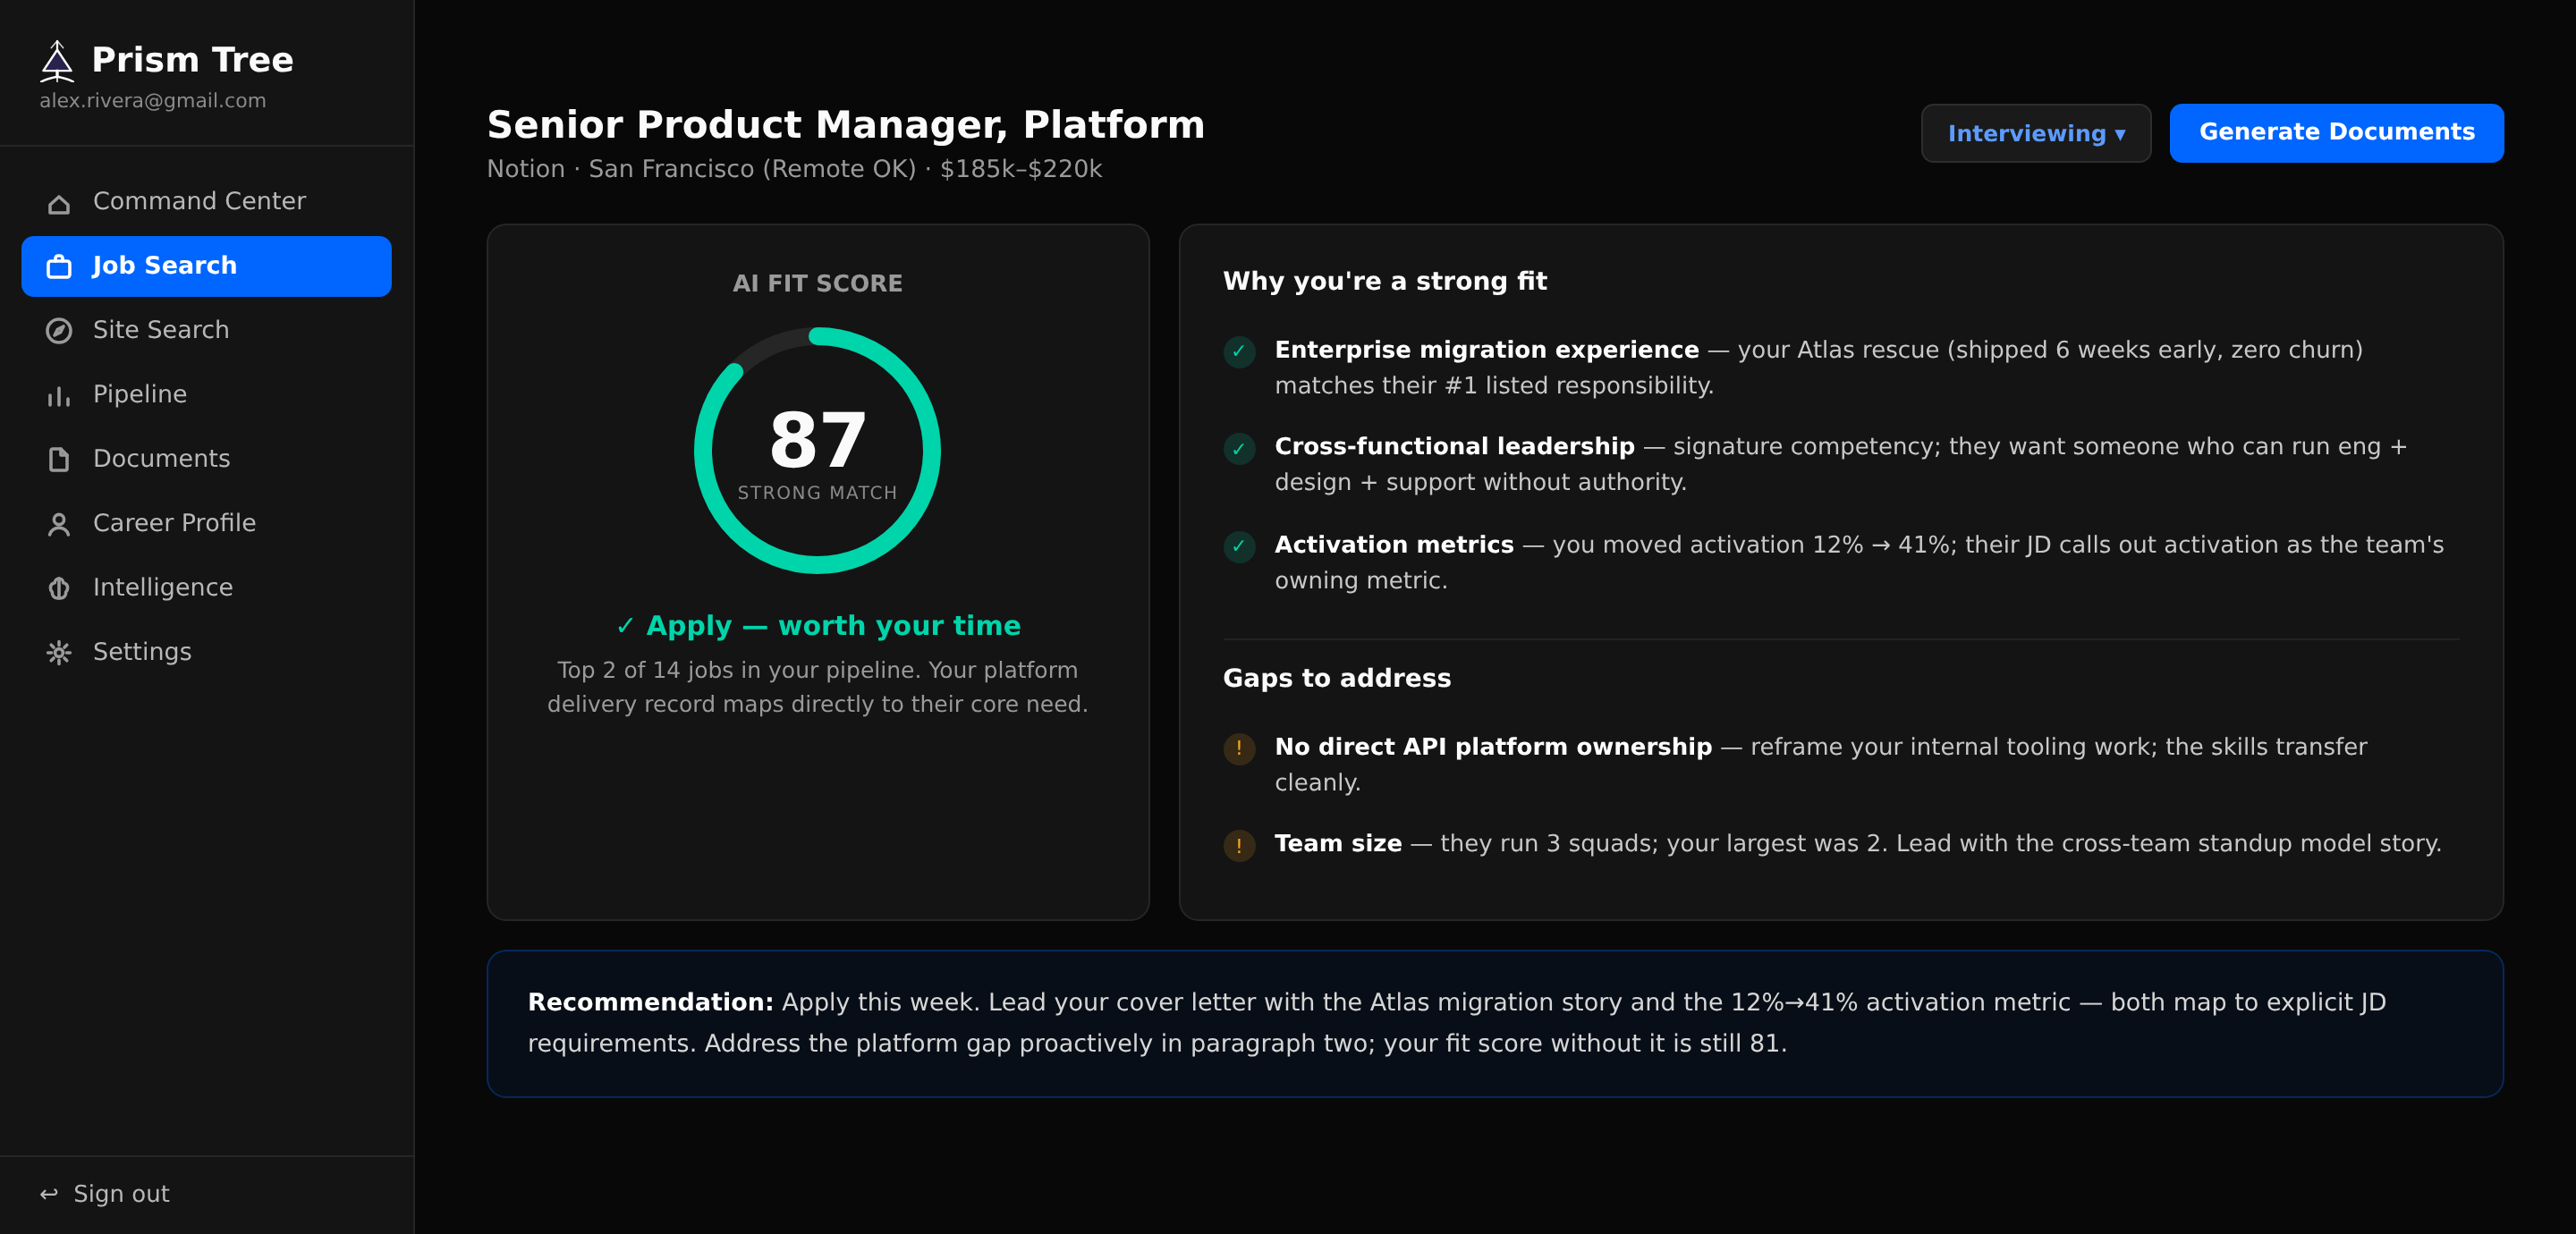Open the Command Center page

(206, 202)
